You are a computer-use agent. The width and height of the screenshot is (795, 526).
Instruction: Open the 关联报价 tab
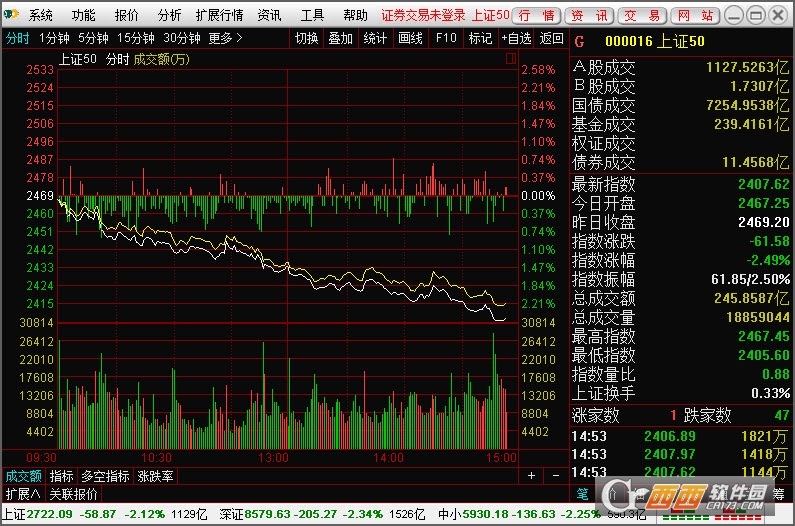[74, 494]
